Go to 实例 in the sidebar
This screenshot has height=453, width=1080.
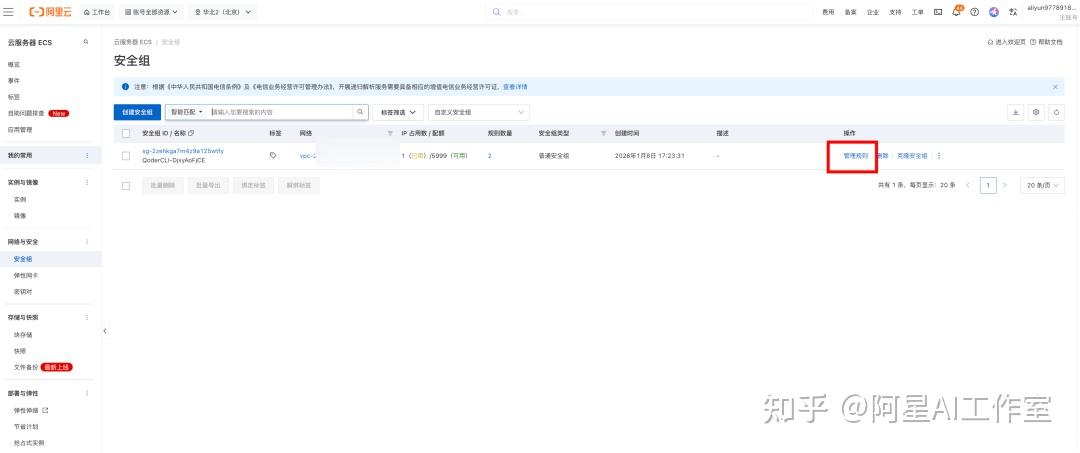click(x=20, y=199)
